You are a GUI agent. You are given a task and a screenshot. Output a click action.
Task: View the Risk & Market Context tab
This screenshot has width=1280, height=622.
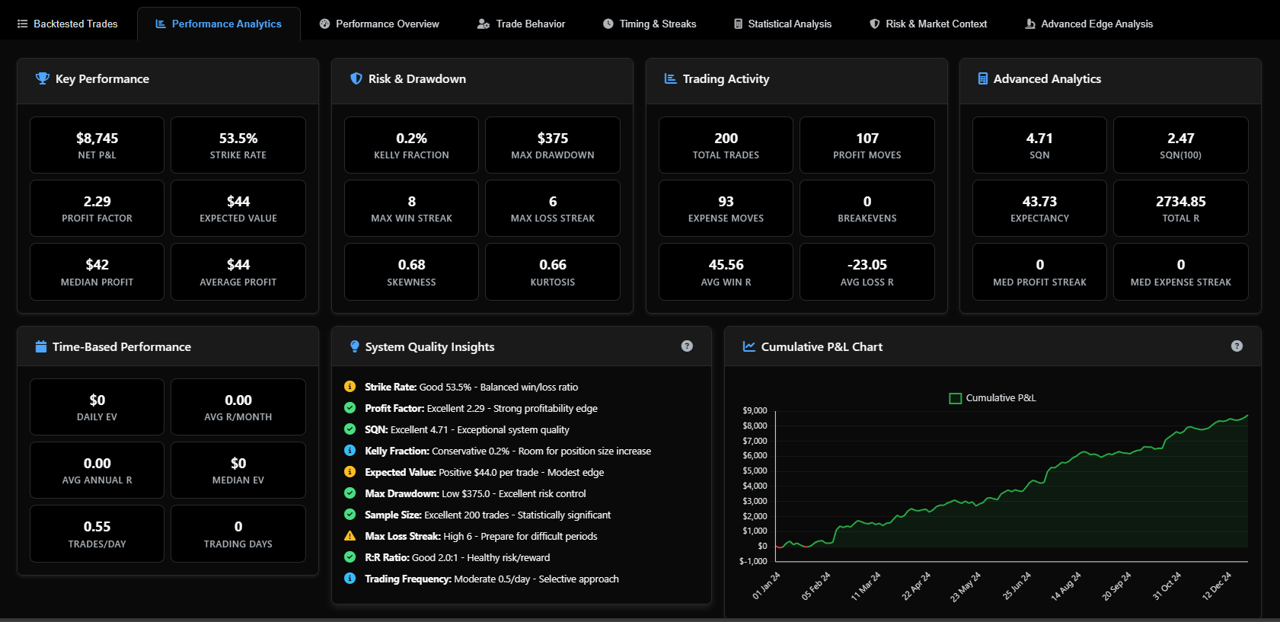pyautogui.click(x=928, y=24)
